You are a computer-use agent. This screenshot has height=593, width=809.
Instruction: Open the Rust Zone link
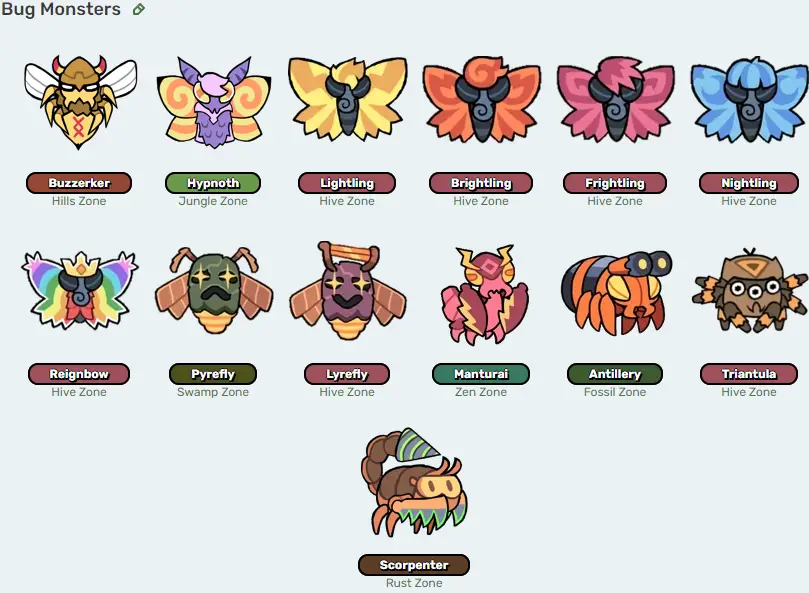tap(414, 583)
